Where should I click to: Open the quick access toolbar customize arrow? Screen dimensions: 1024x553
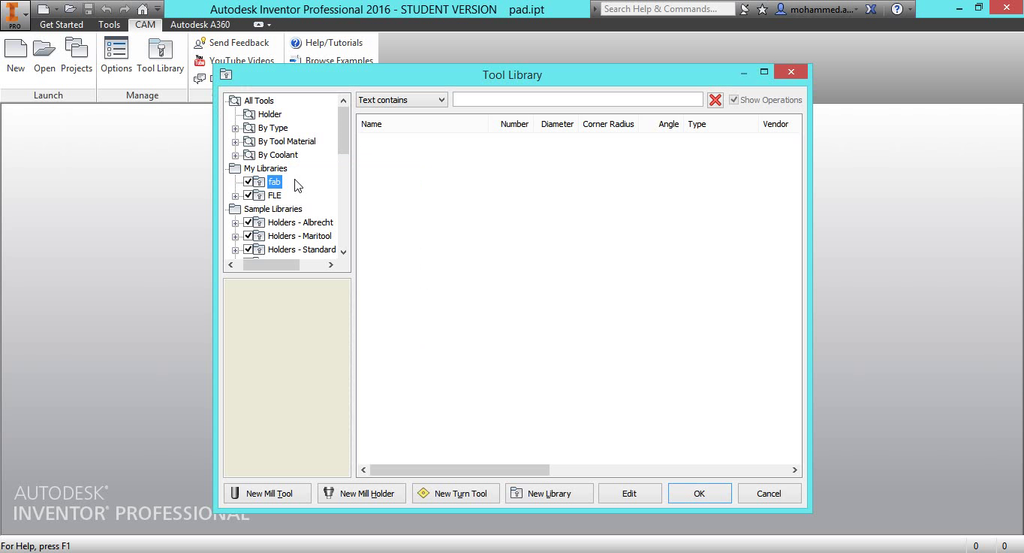coord(157,9)
